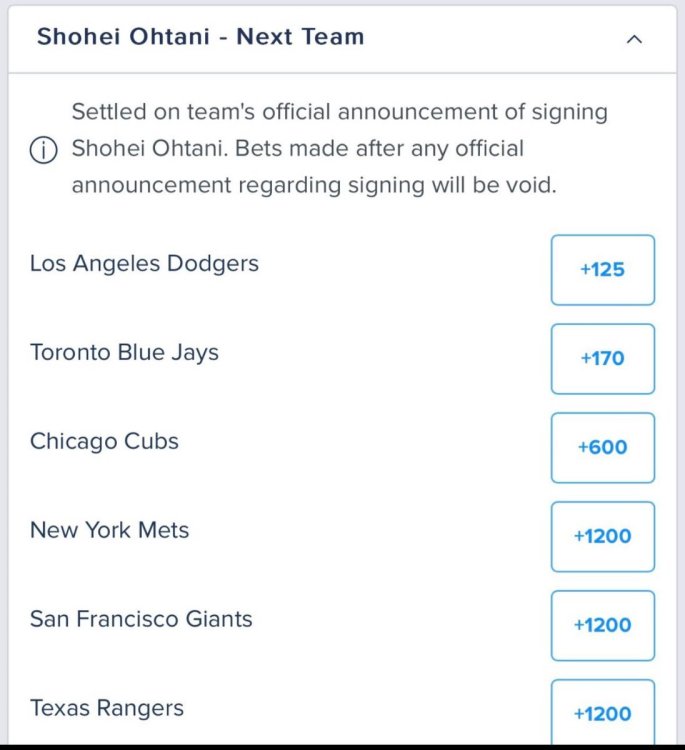Viewport: 685px width, 750px height.
Task: Click the San Francisco Giants label
Action: pos(141,620)
